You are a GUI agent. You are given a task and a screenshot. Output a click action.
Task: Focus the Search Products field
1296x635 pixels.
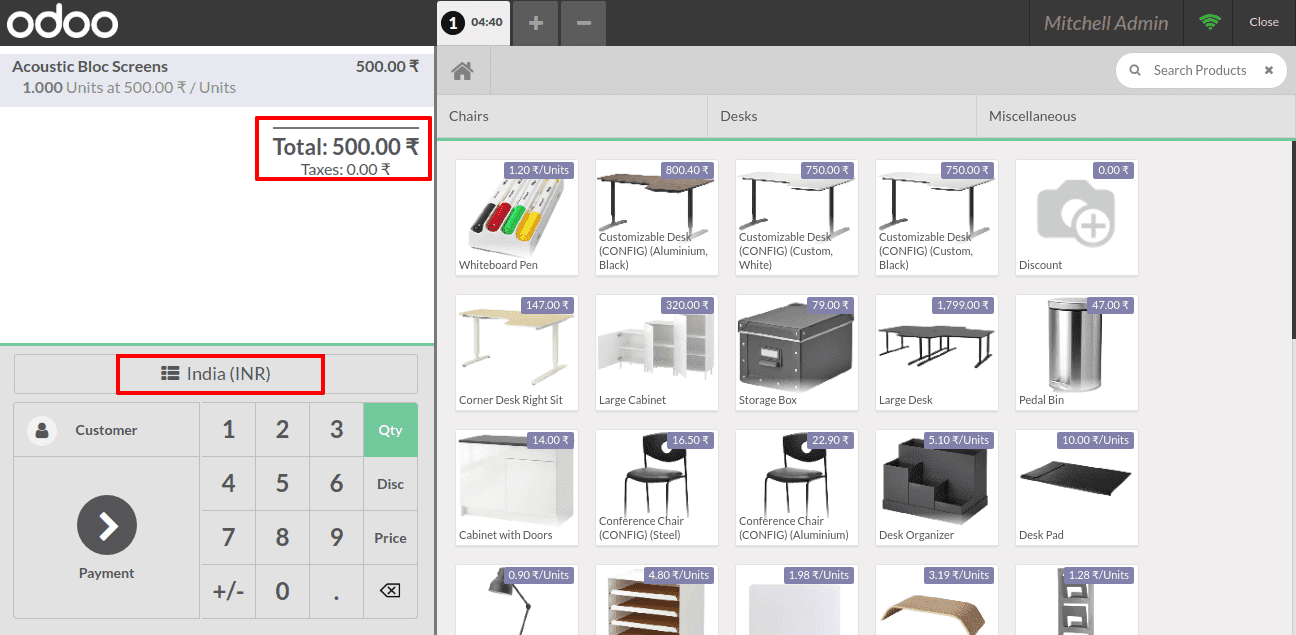[x=1201, y=70]
